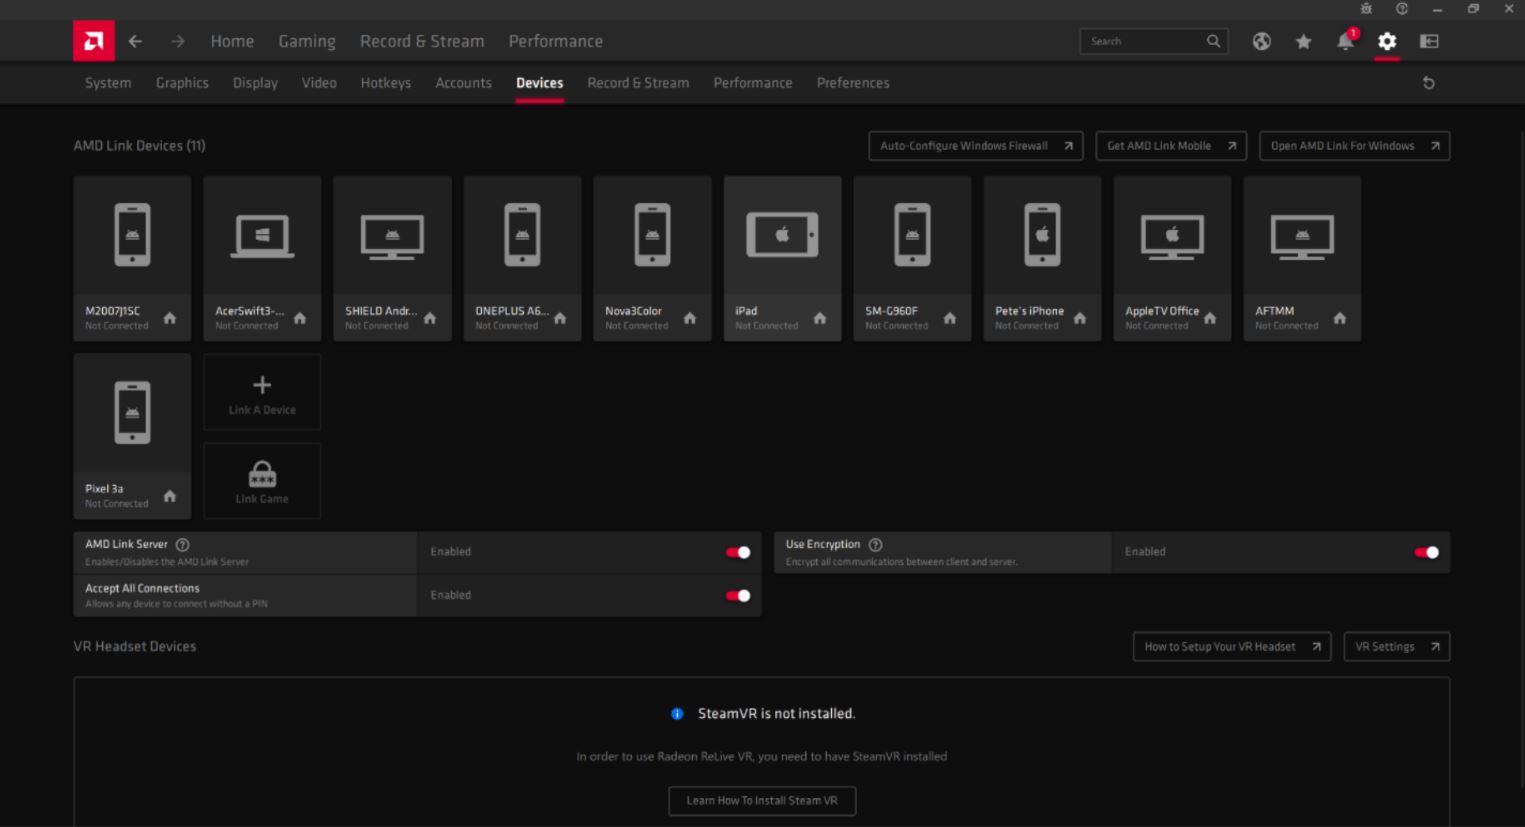This screenshot has height=827, width=1525.
Task: Click home icon on ONEPLUS A6 device
Action: 560,318
